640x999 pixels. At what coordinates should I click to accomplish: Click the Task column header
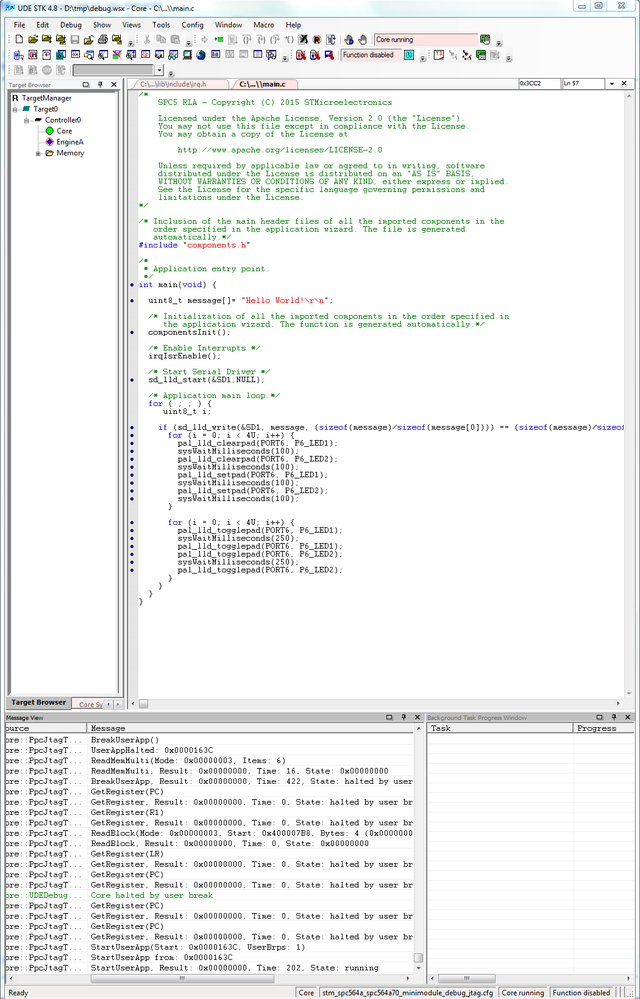[x=499, y=728]
